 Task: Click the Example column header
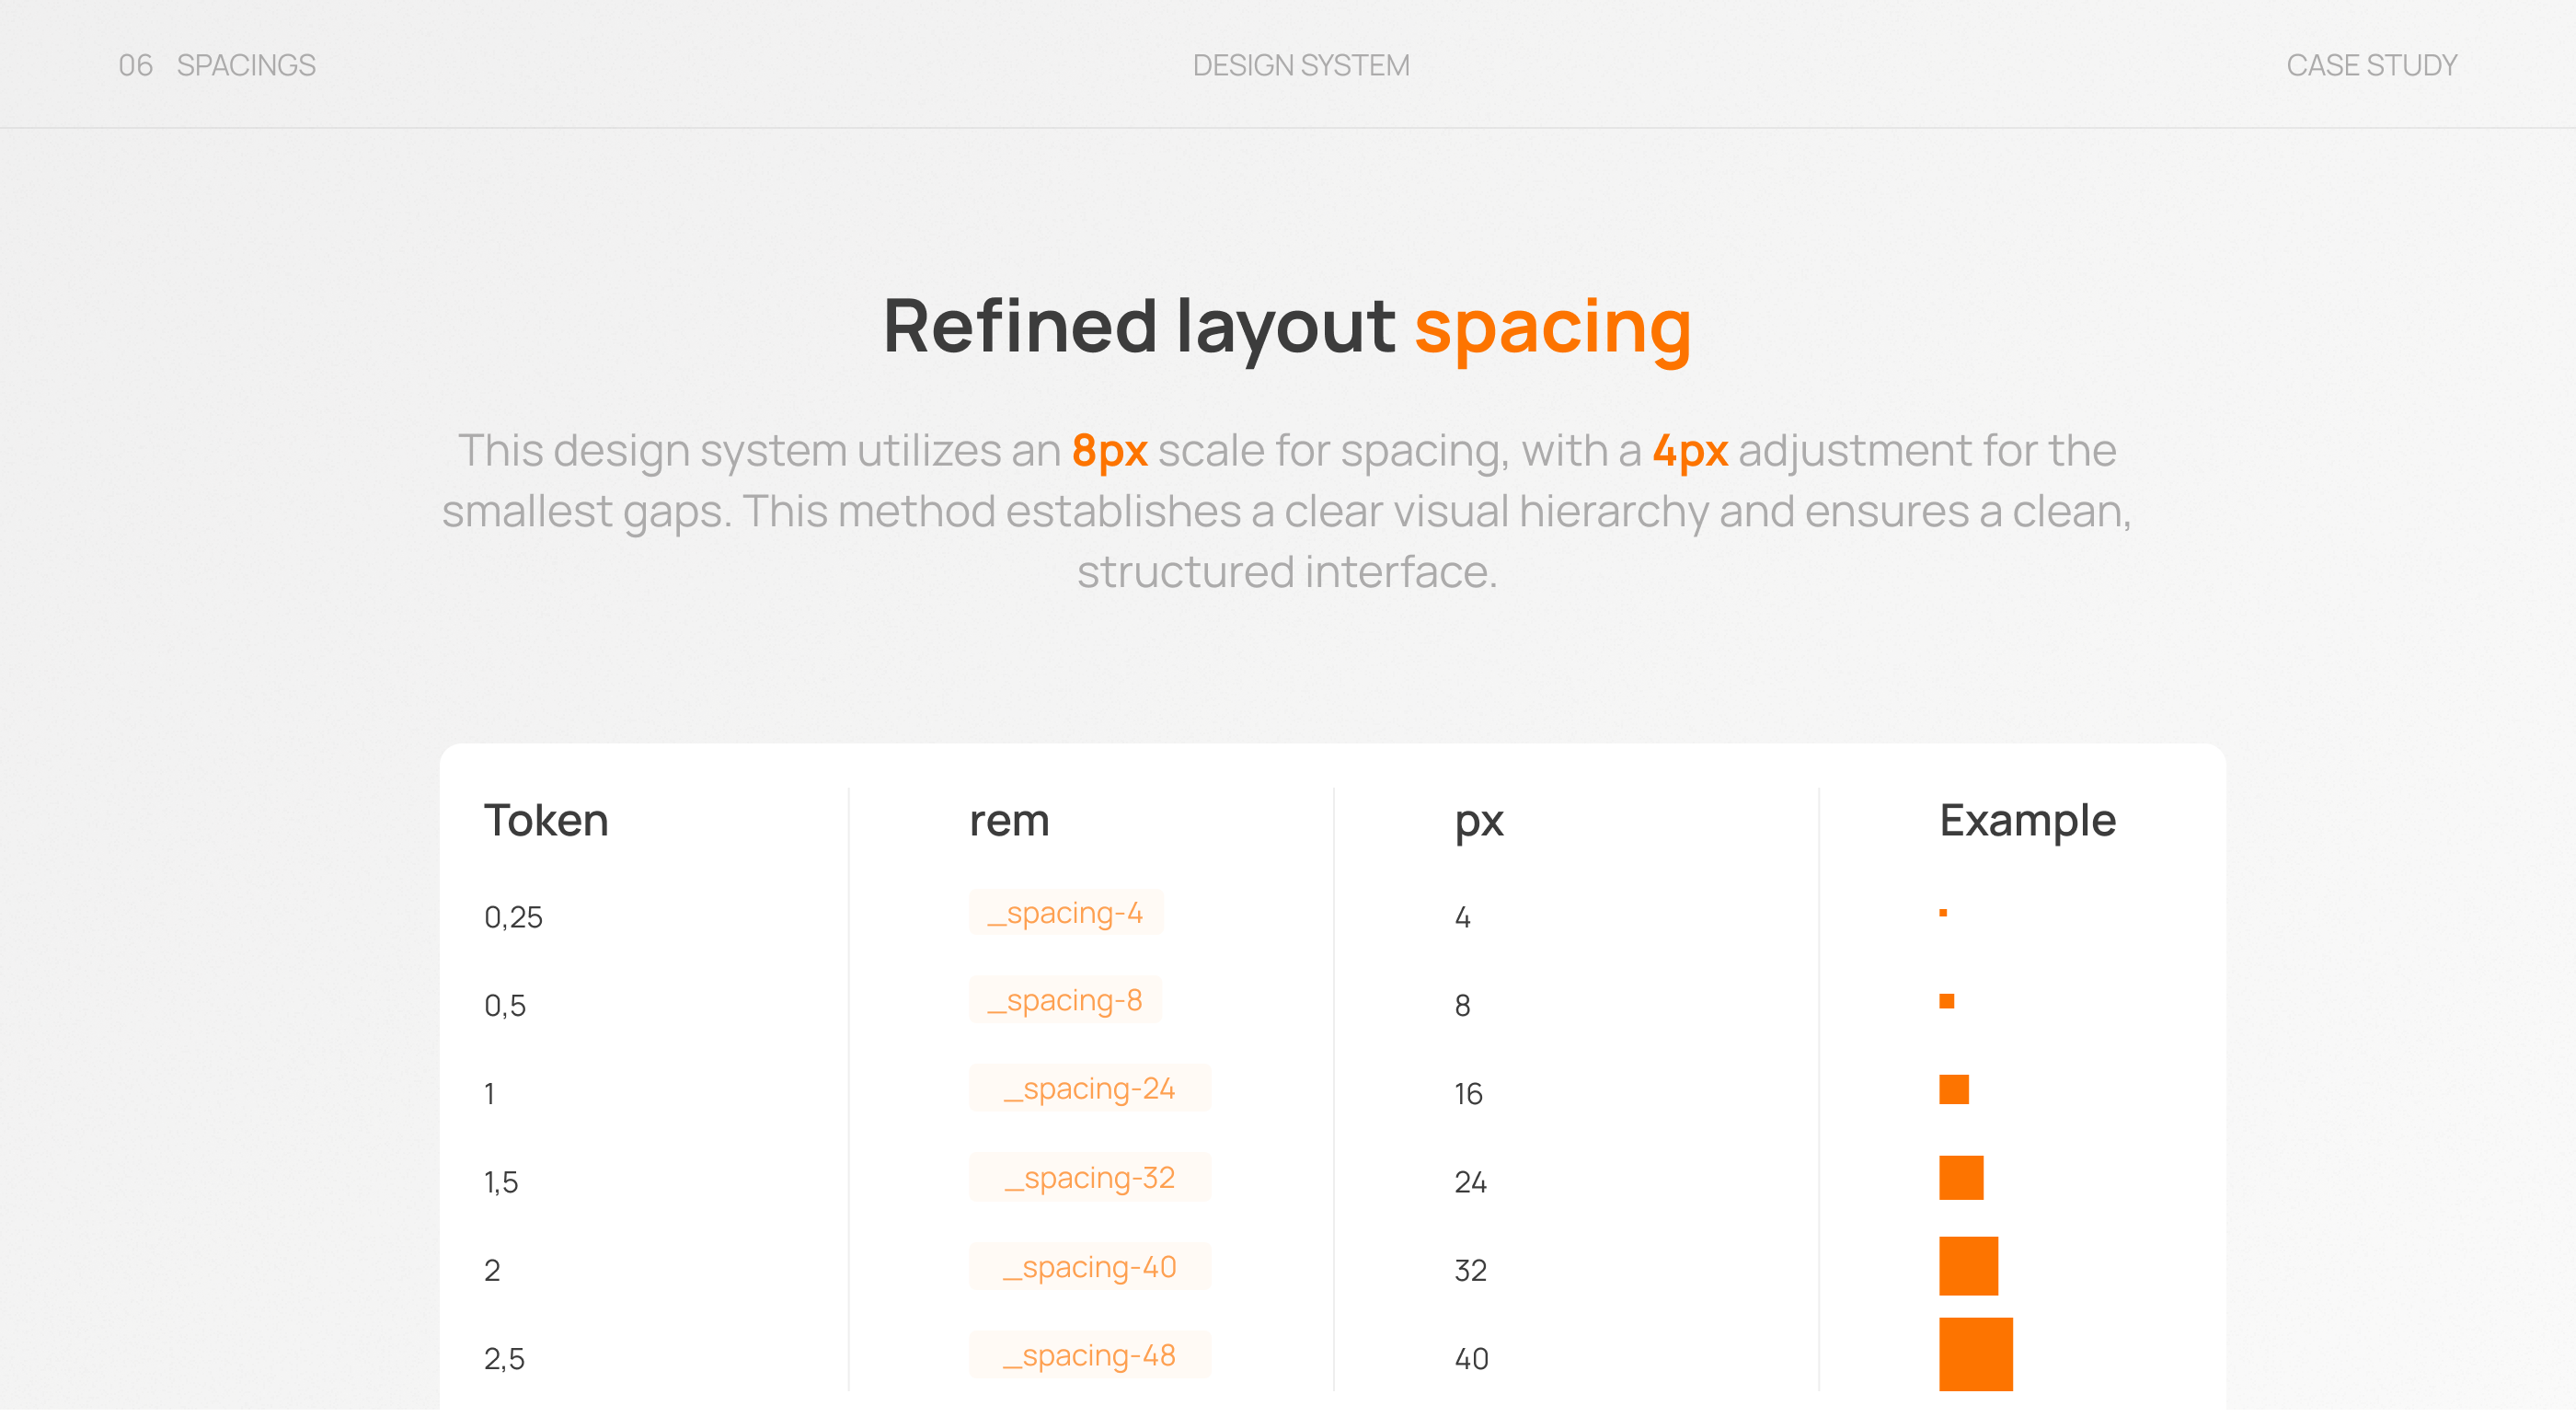(2027, 820)
